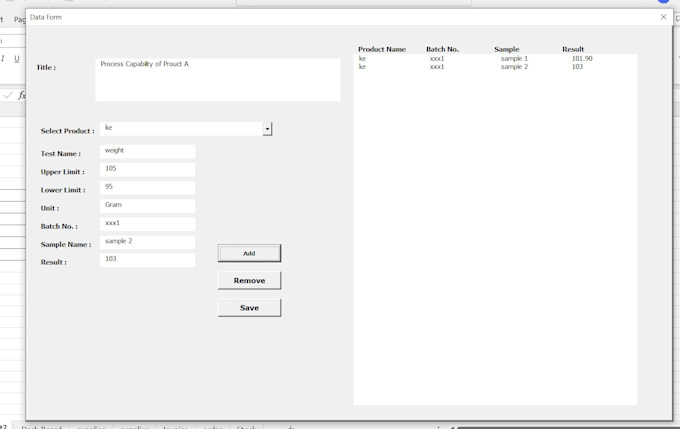This screenshot has height=429, width=680.
Task: Toggle Underline in the Excel ribbon
Action: click(x=17, y=59)
